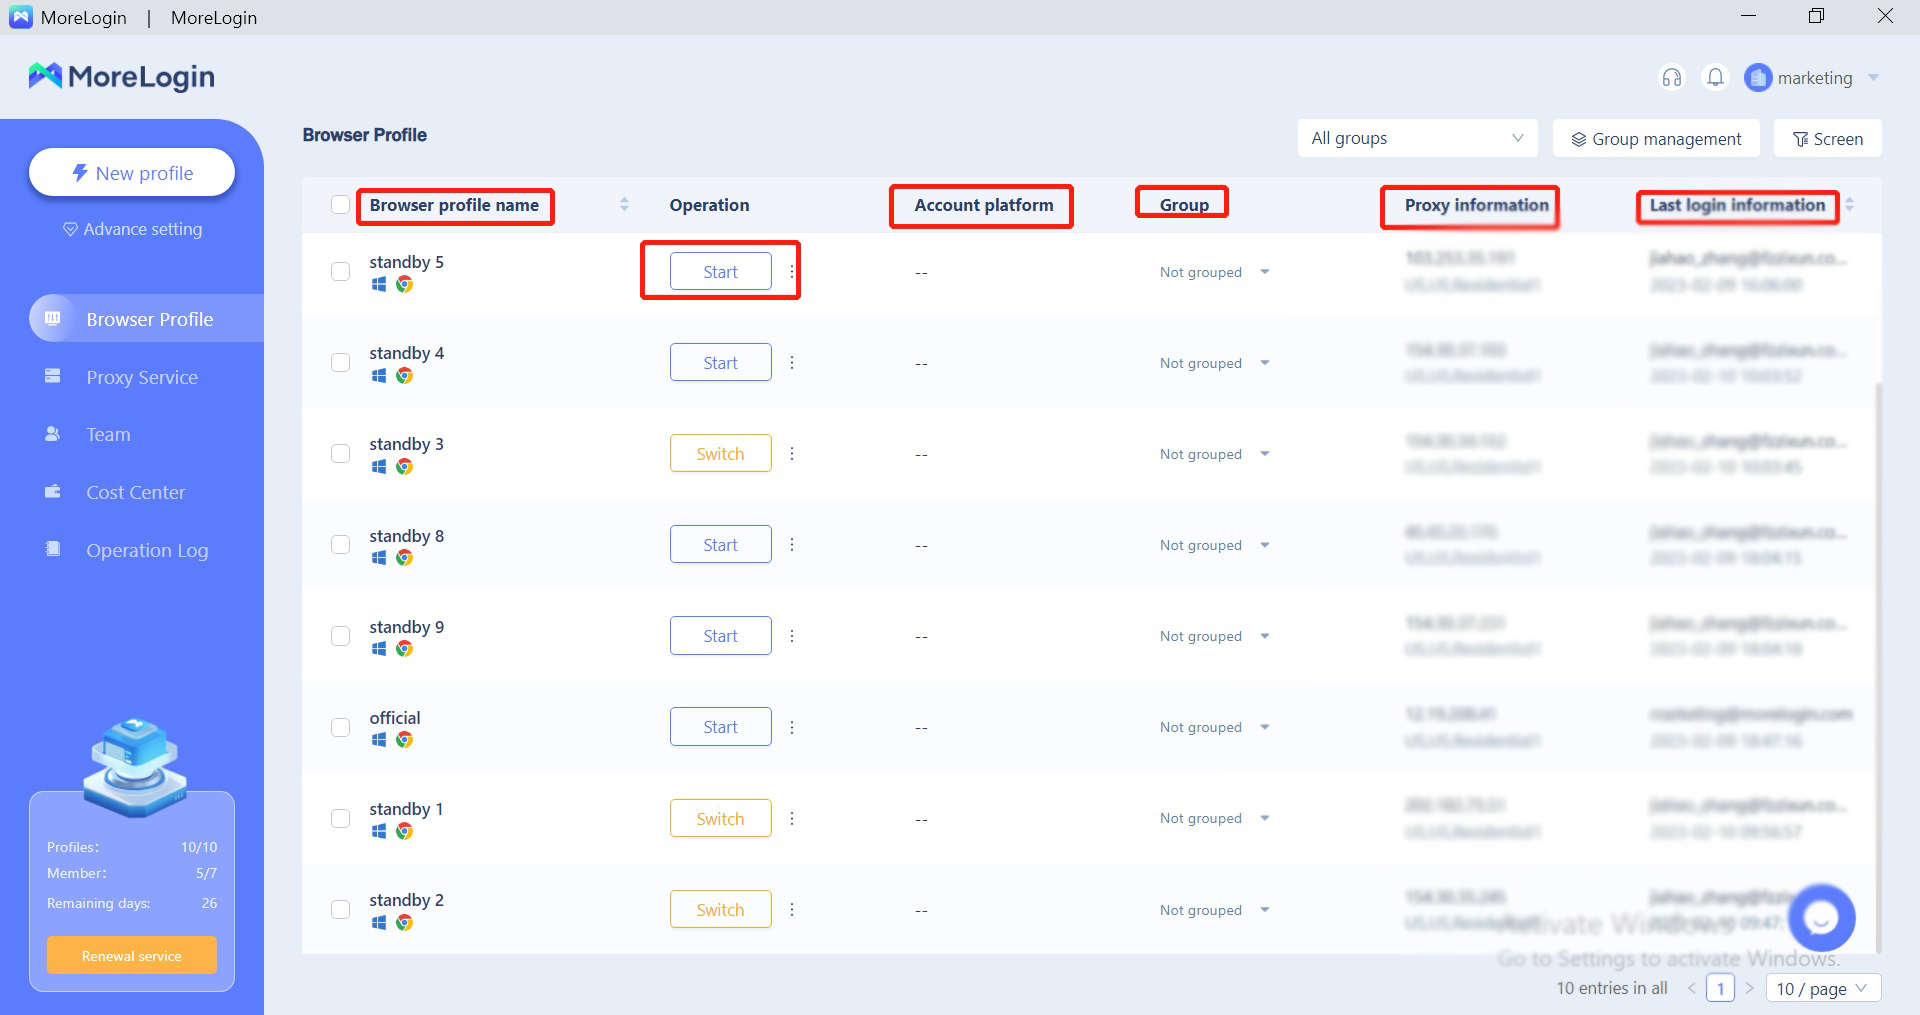Sort by Browser profile name arrows

(624, 205)
